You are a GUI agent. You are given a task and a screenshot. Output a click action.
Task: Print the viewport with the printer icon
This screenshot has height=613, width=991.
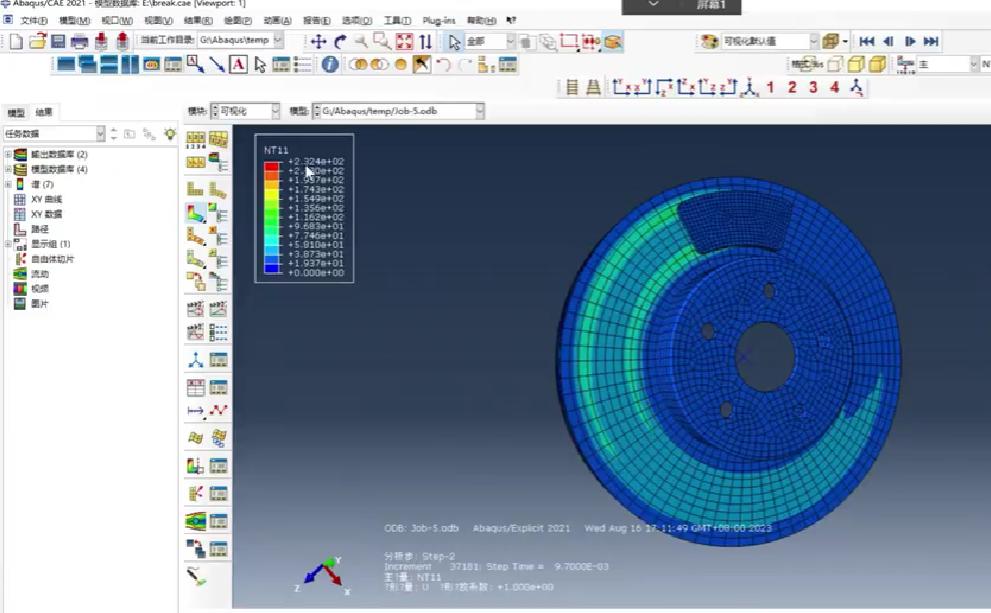coord(80,42)
